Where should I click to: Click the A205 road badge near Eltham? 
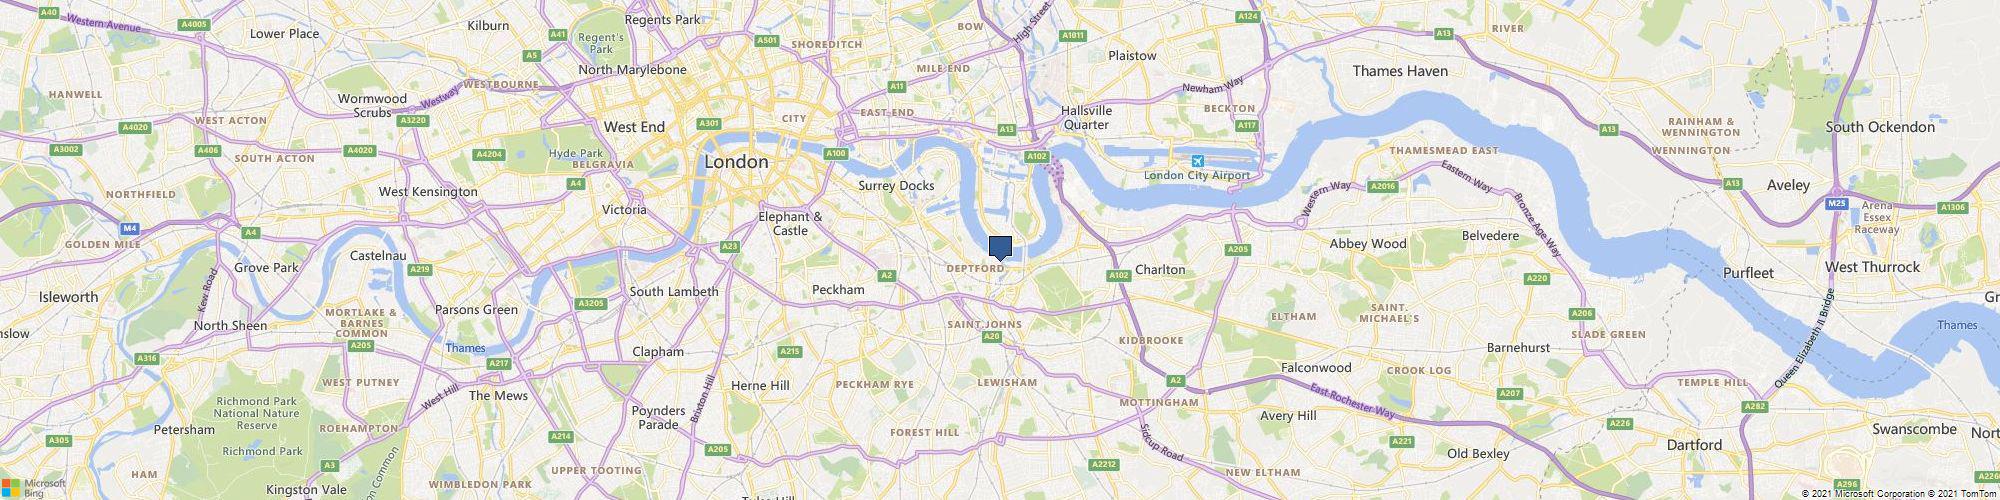(x=1238, y=249)
